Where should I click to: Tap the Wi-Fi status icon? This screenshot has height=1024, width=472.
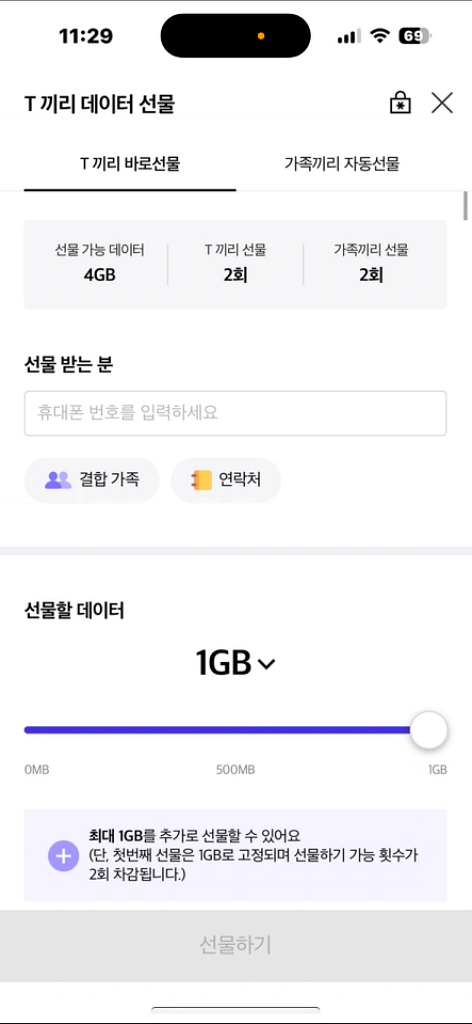[379, 37]
